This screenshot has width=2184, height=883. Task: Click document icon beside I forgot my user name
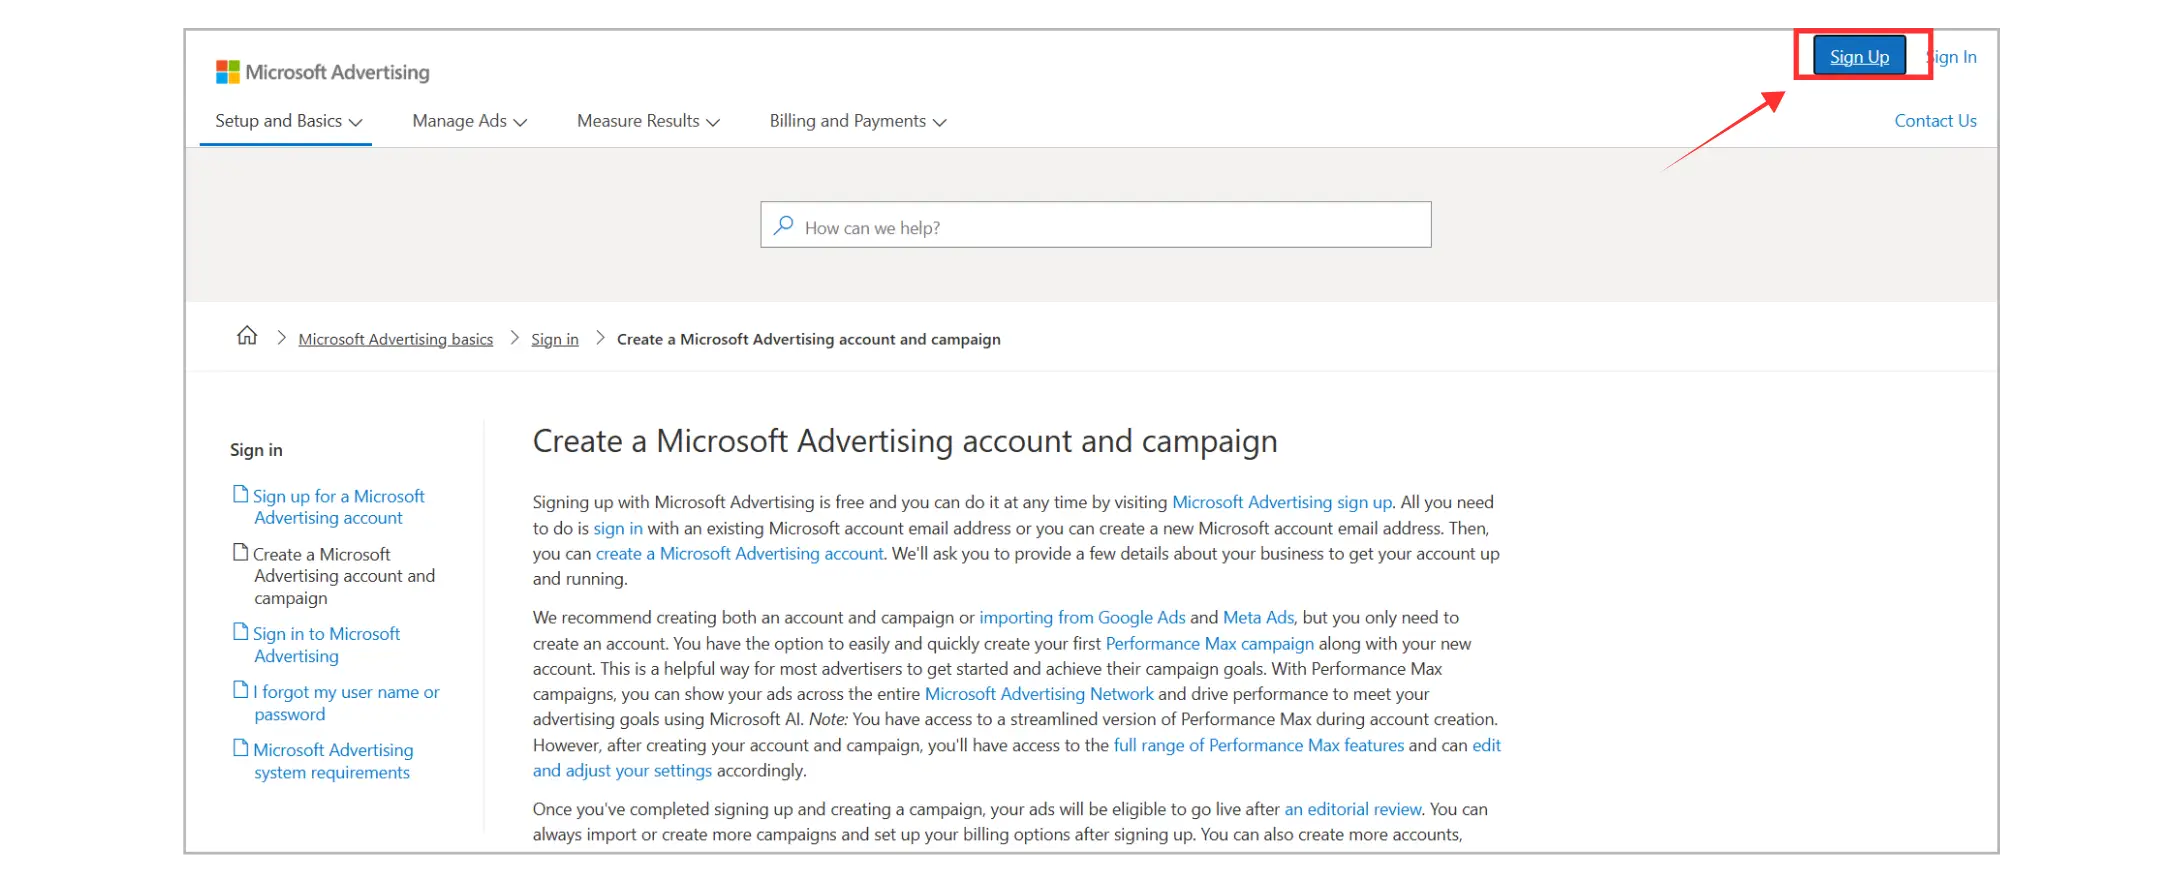pyautogui.click(x=240, y=690)
